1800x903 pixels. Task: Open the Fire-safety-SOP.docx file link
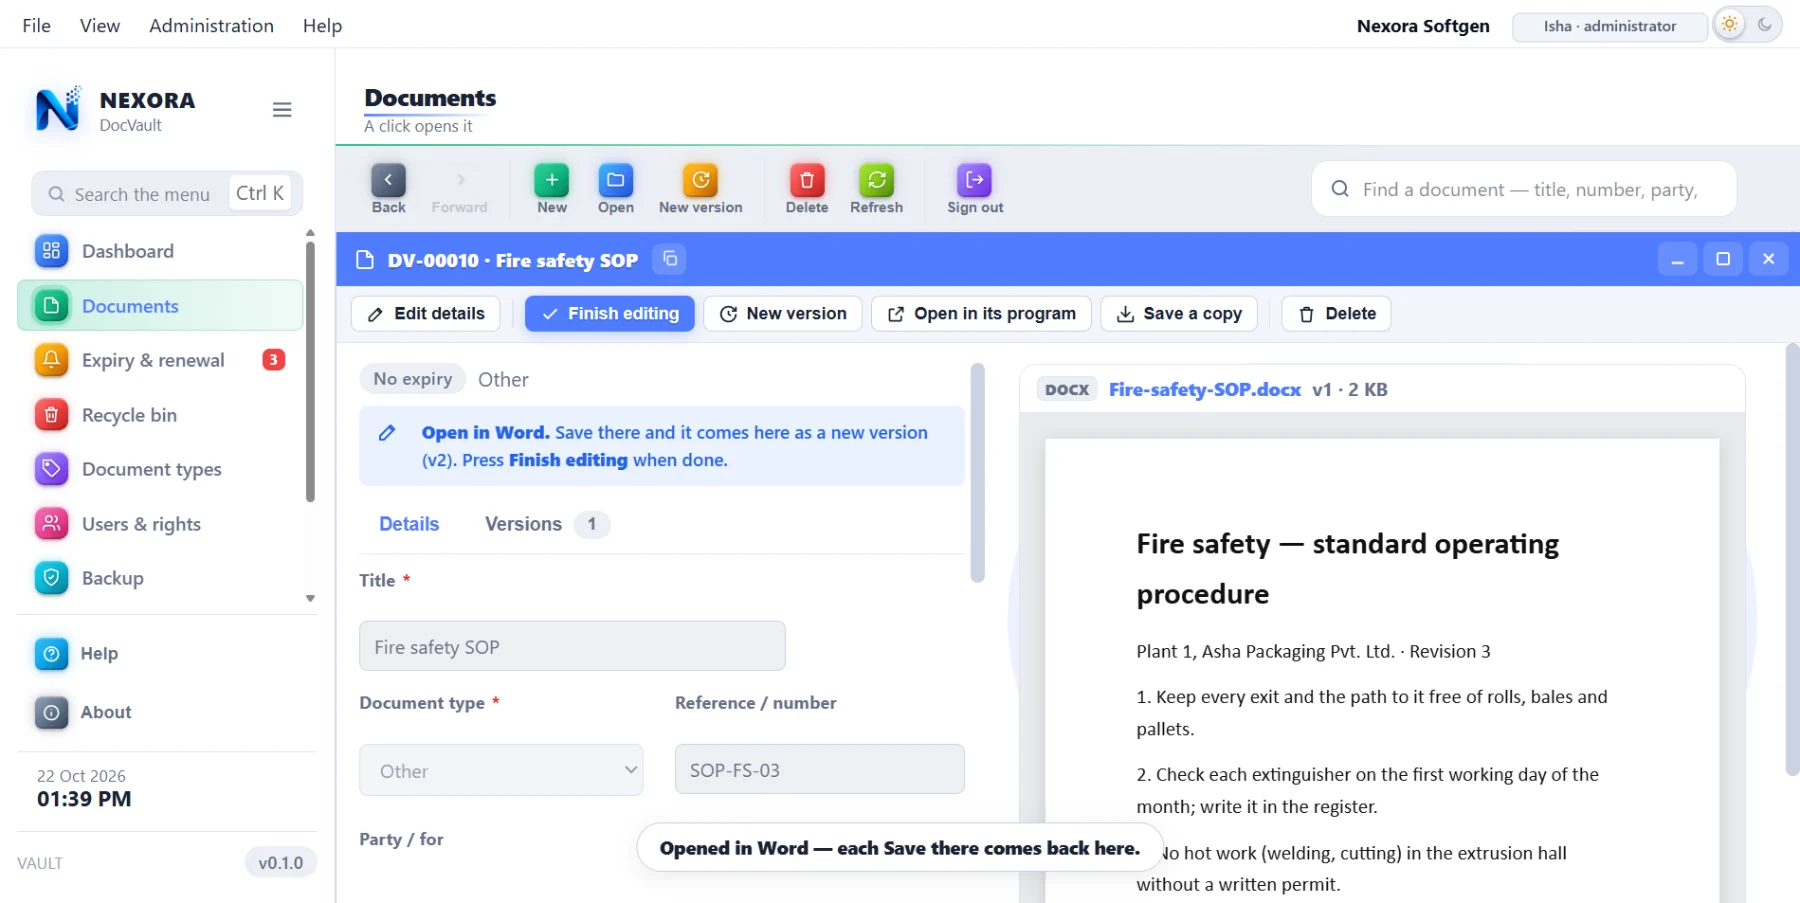[1205, 390]
